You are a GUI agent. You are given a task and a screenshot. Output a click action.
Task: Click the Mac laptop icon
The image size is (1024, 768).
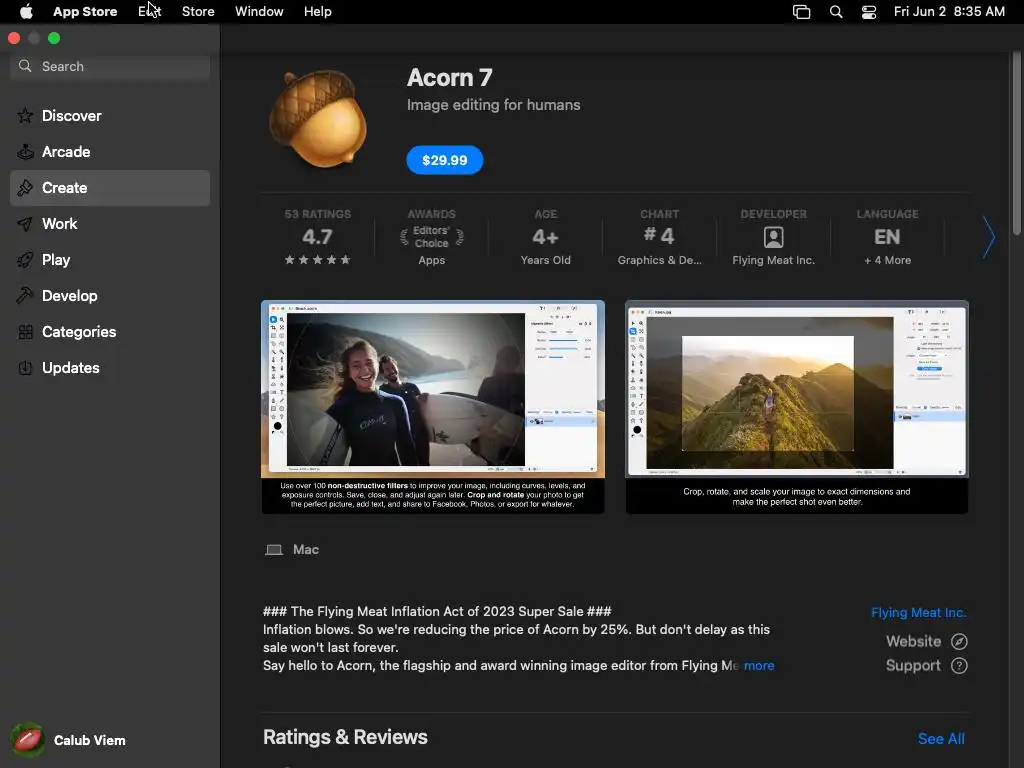tap(274, 550)
